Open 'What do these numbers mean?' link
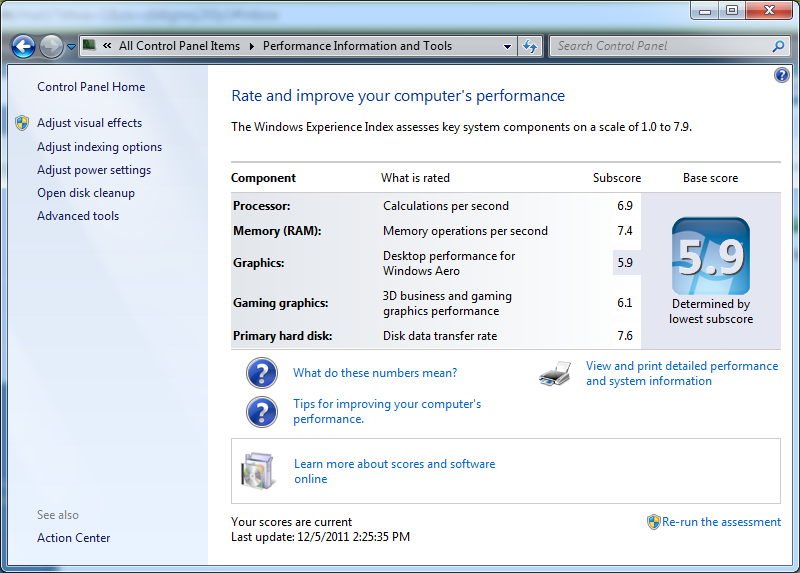The image size is (800, 573). click(x=375, y=373)
